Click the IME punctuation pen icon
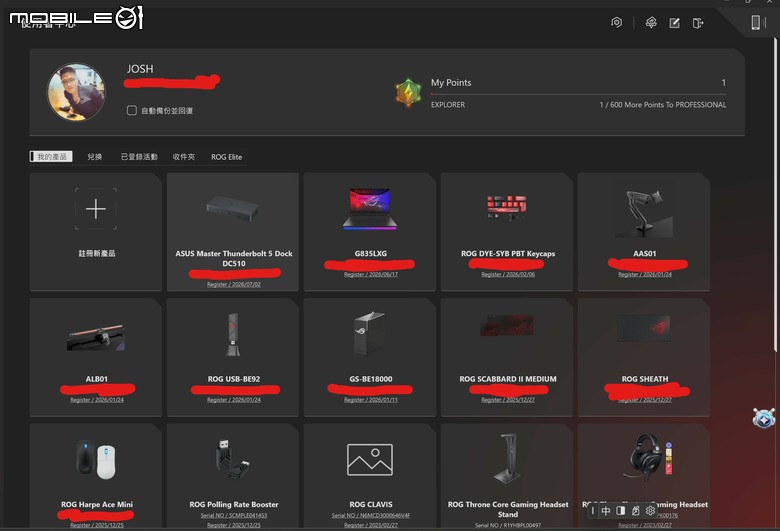The width and height of the screenshot is (780, 531). [635, 511]
